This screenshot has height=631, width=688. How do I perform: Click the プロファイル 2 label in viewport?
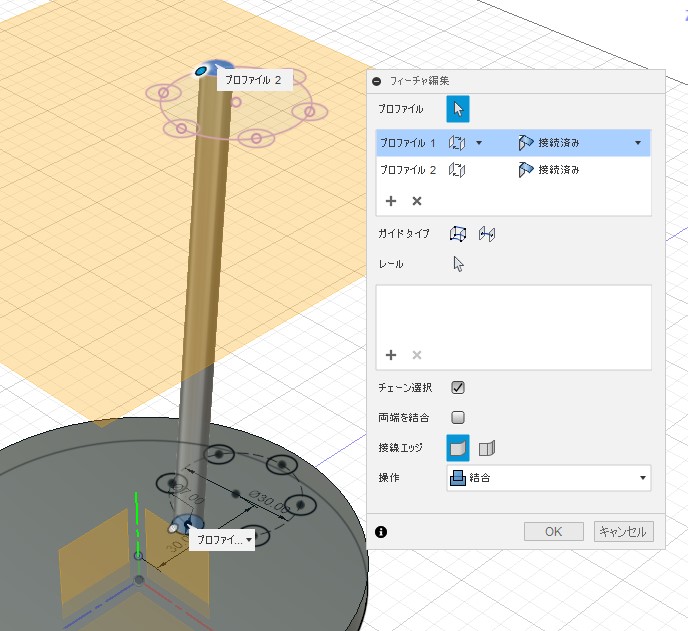253,80
